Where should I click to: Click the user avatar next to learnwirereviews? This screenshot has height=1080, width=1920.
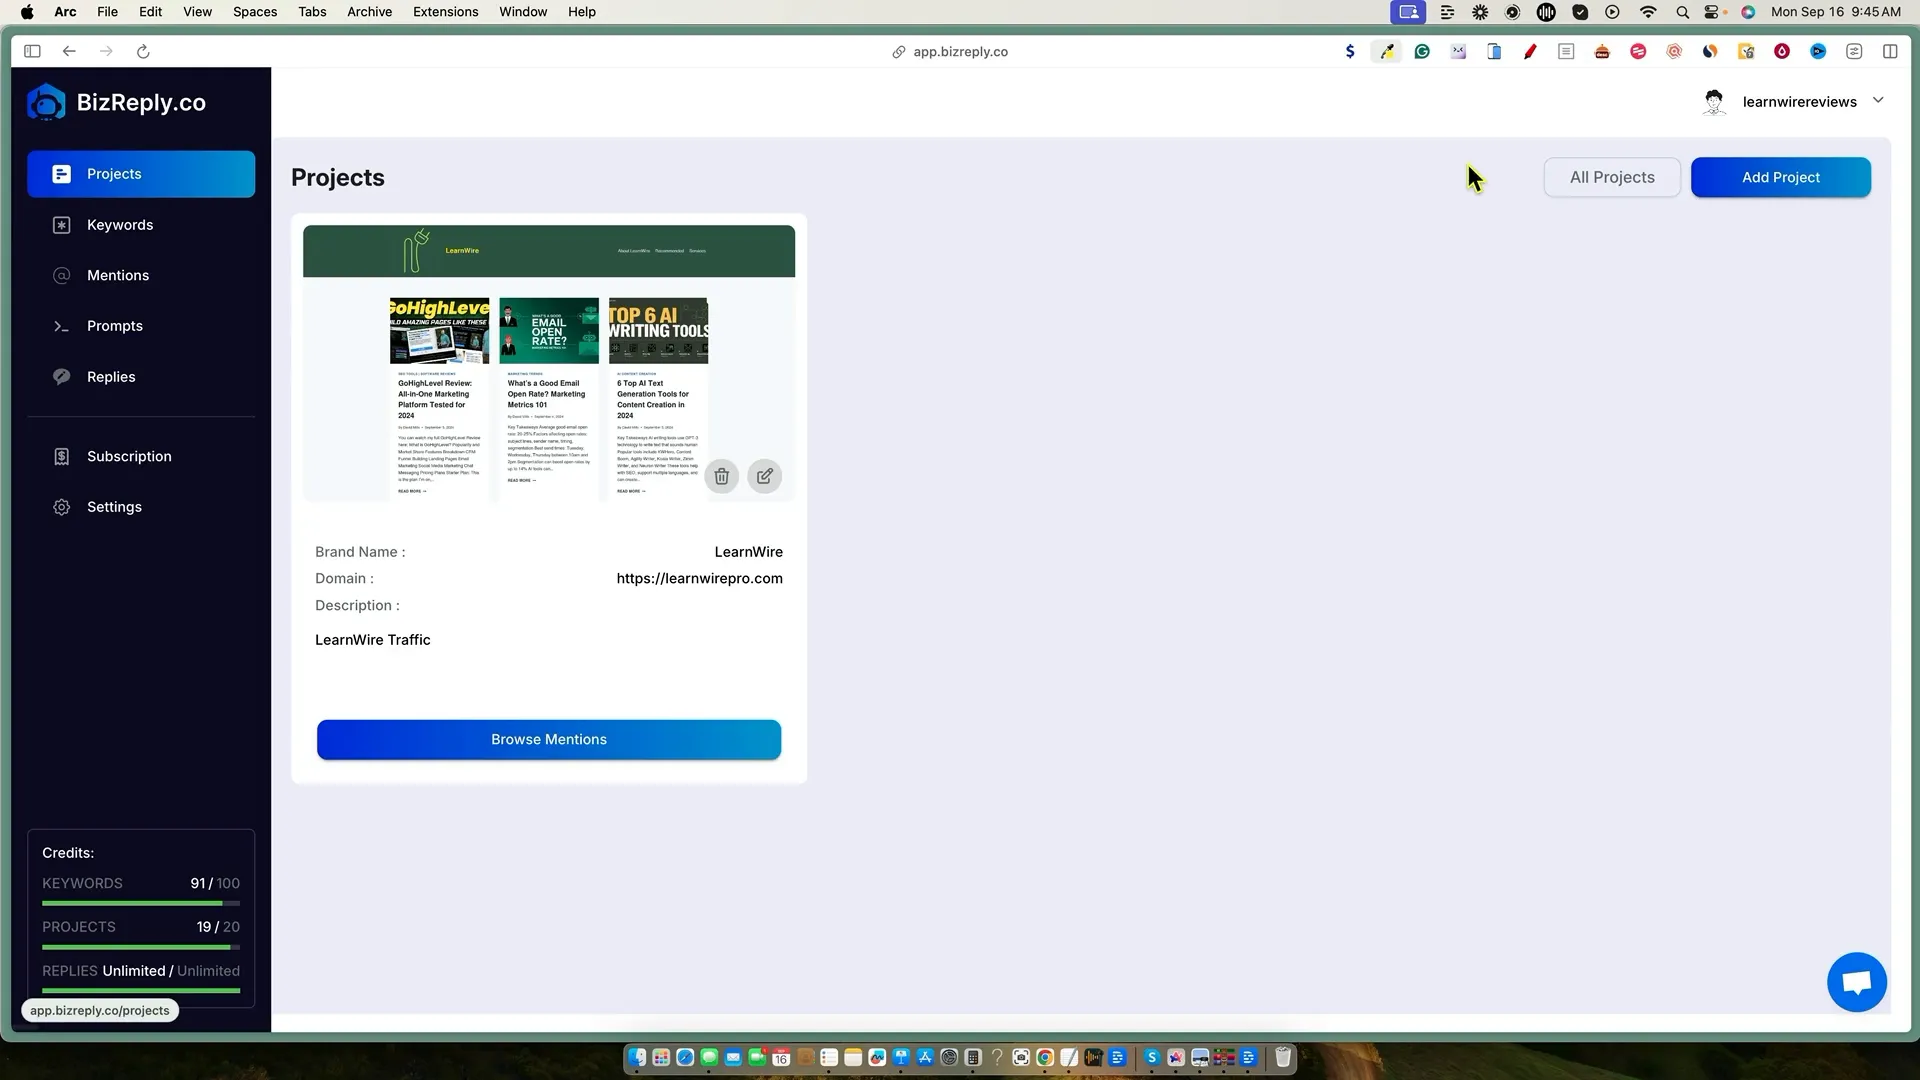[1714, 102]
